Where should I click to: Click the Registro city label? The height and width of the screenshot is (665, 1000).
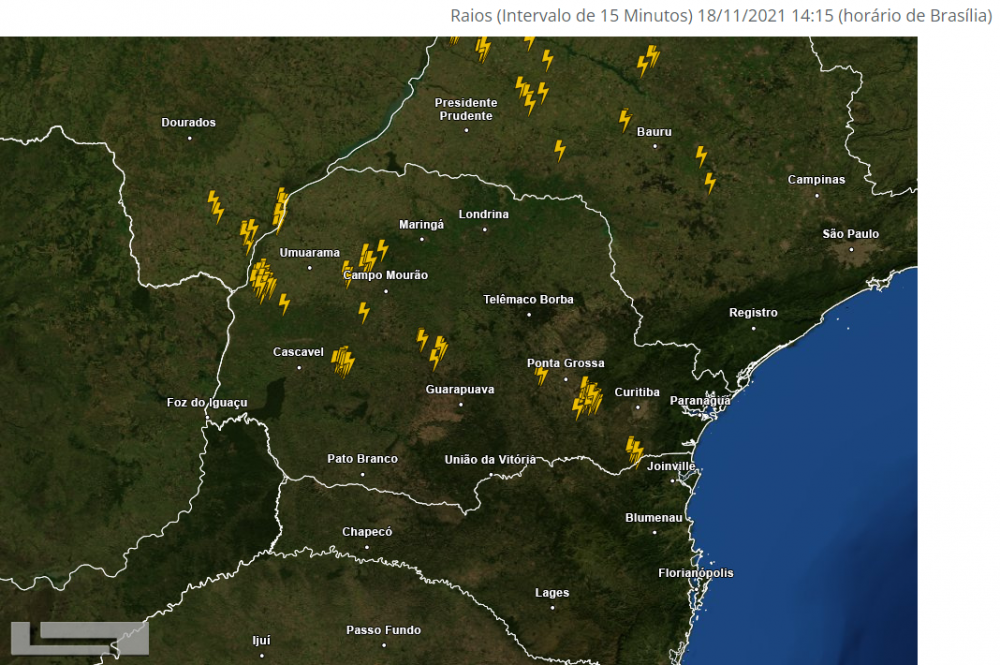click(753, 313)
